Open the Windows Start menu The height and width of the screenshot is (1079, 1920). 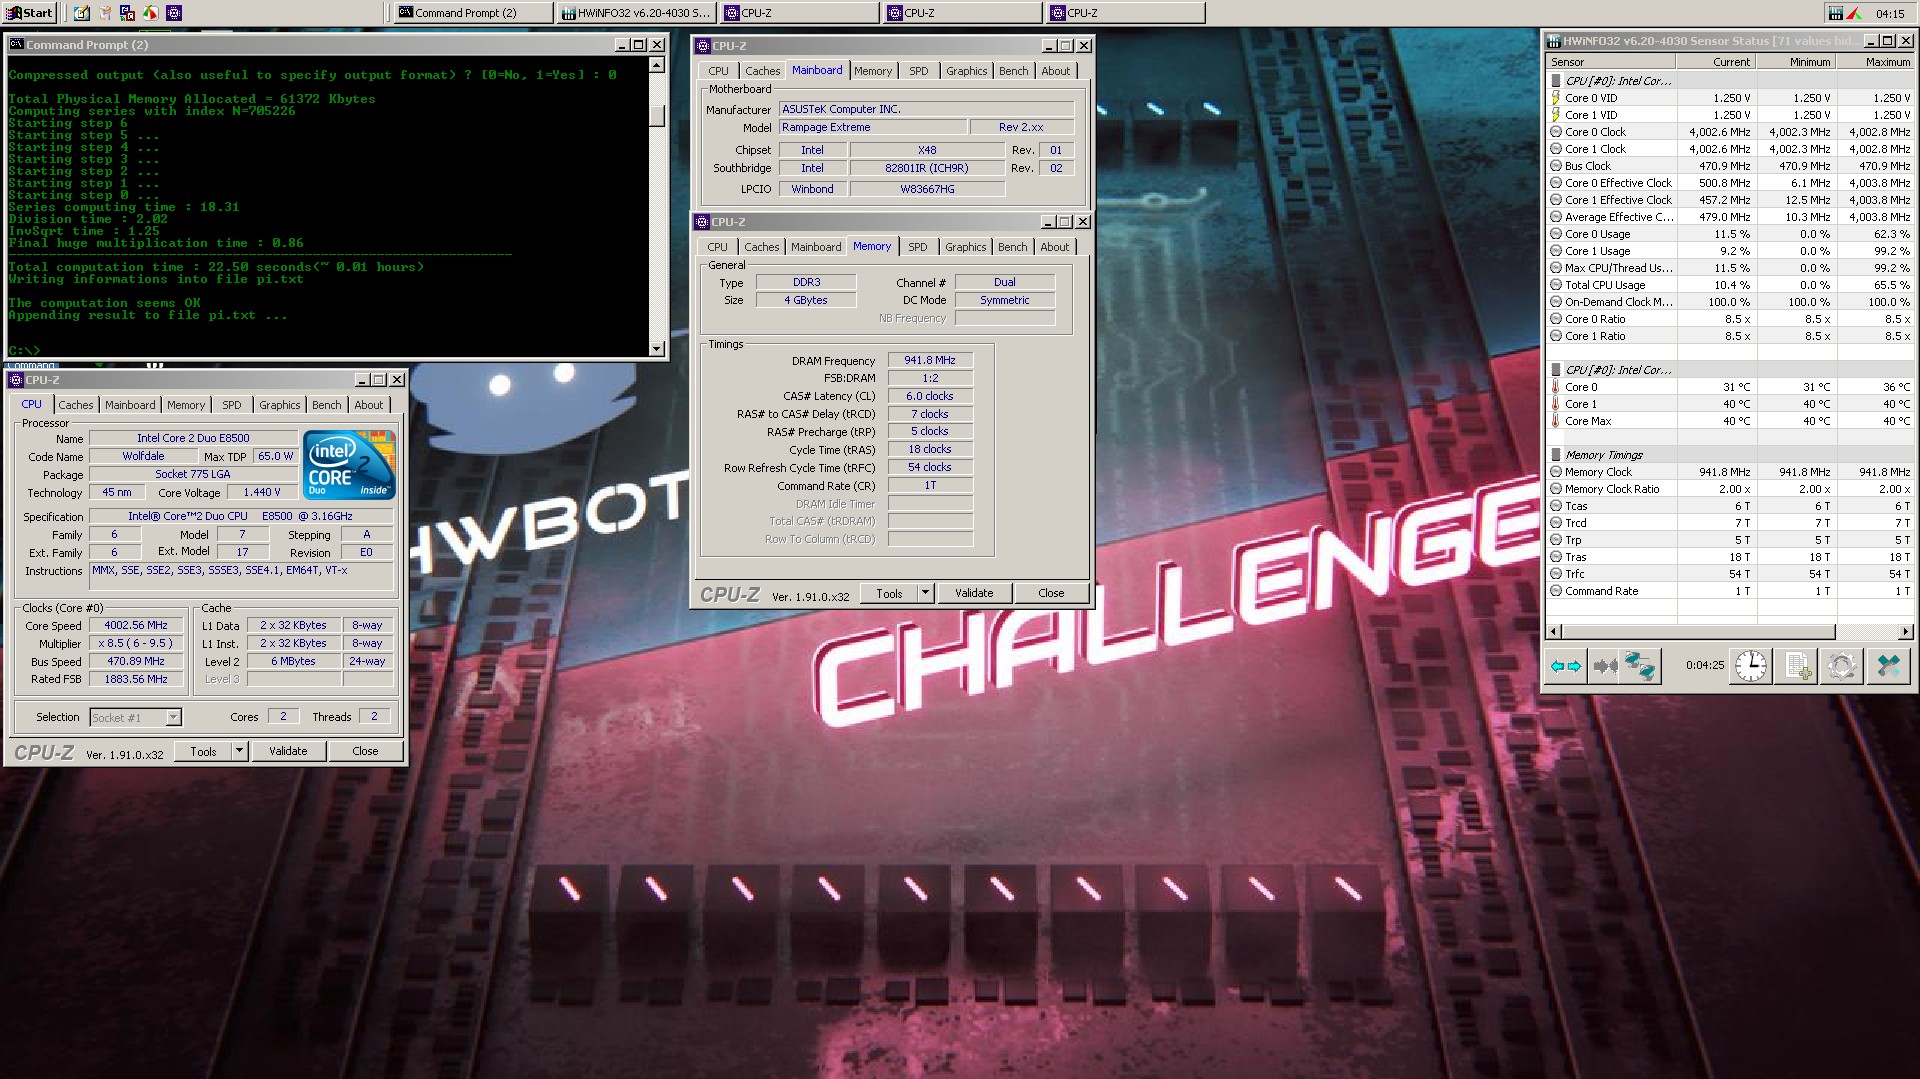point(30,13)
